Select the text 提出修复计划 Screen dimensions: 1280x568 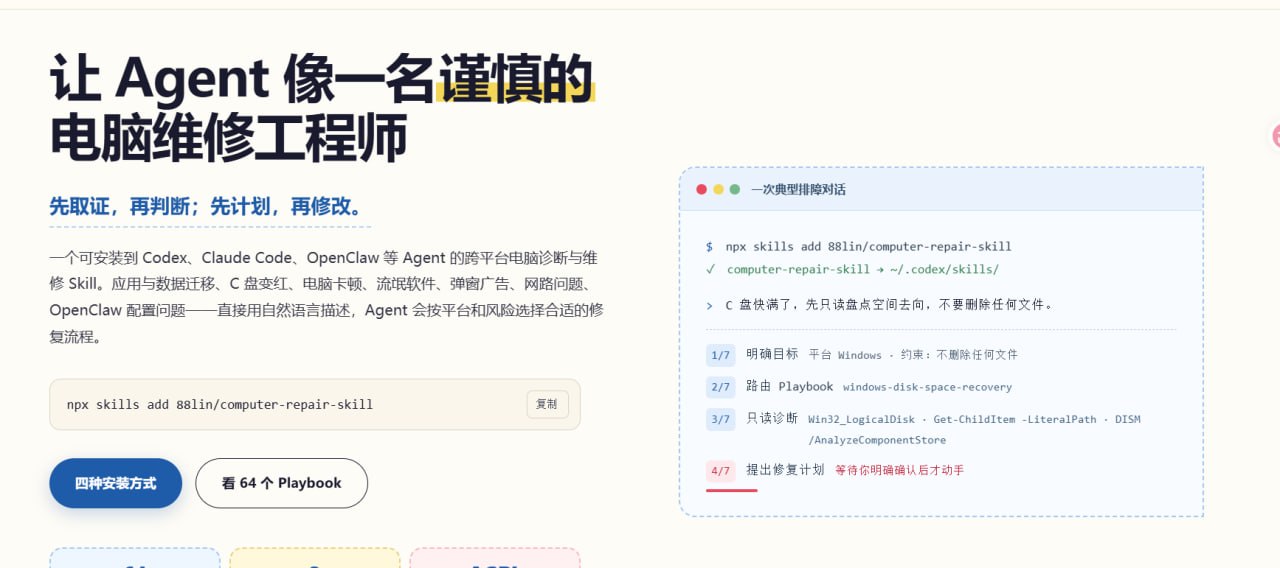tap(785, 469)
